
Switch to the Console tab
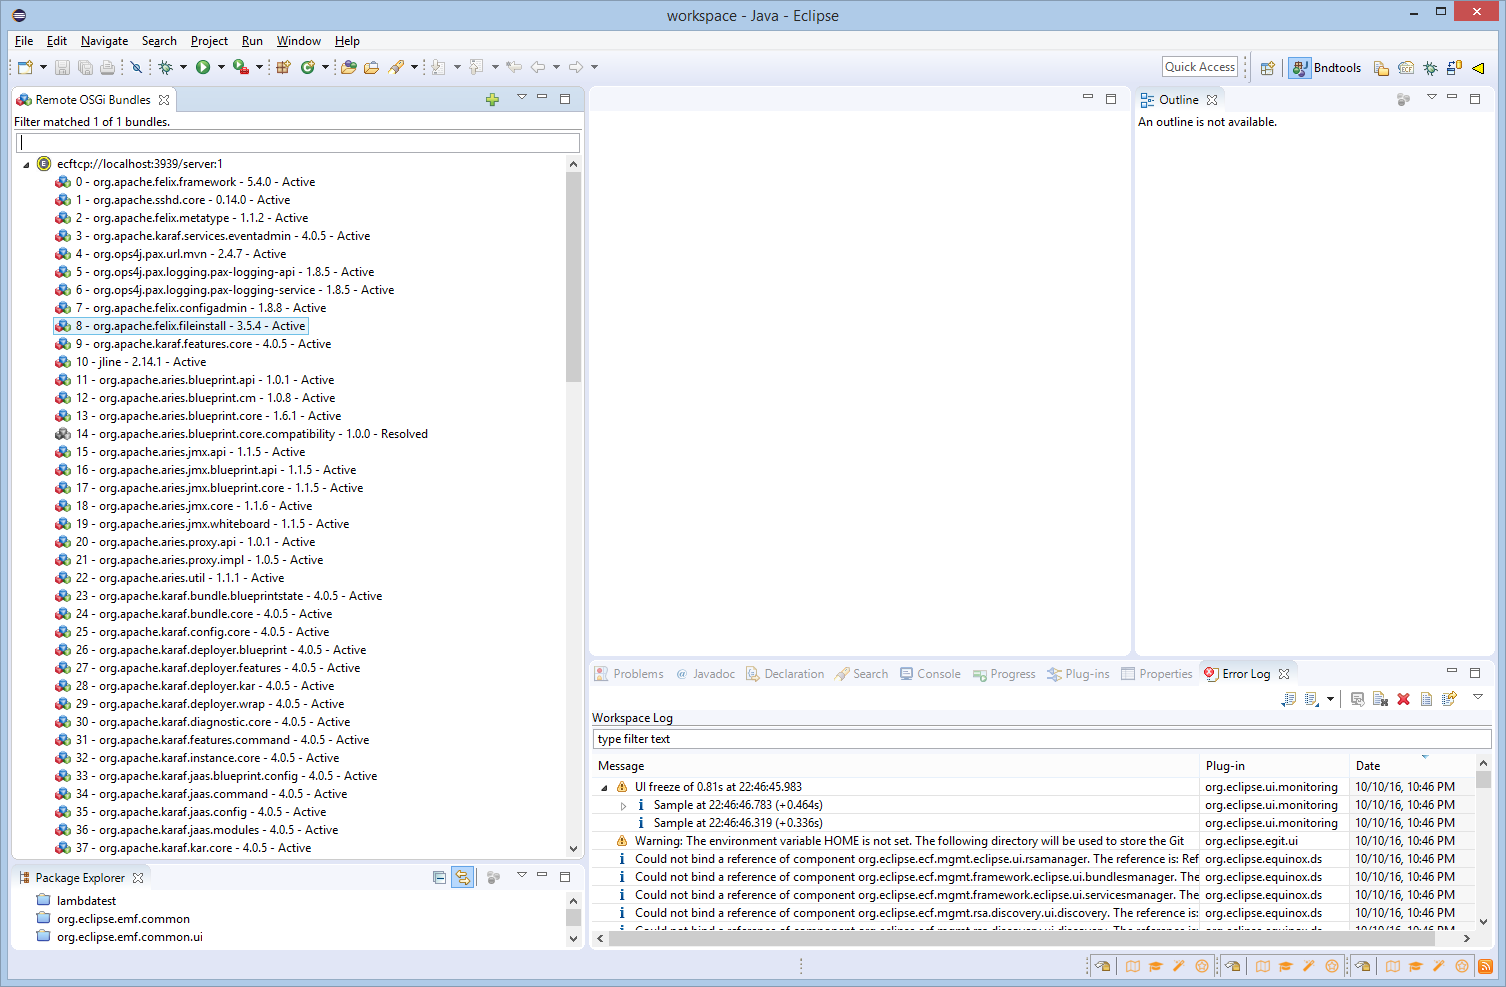click(x=930, y=674)
